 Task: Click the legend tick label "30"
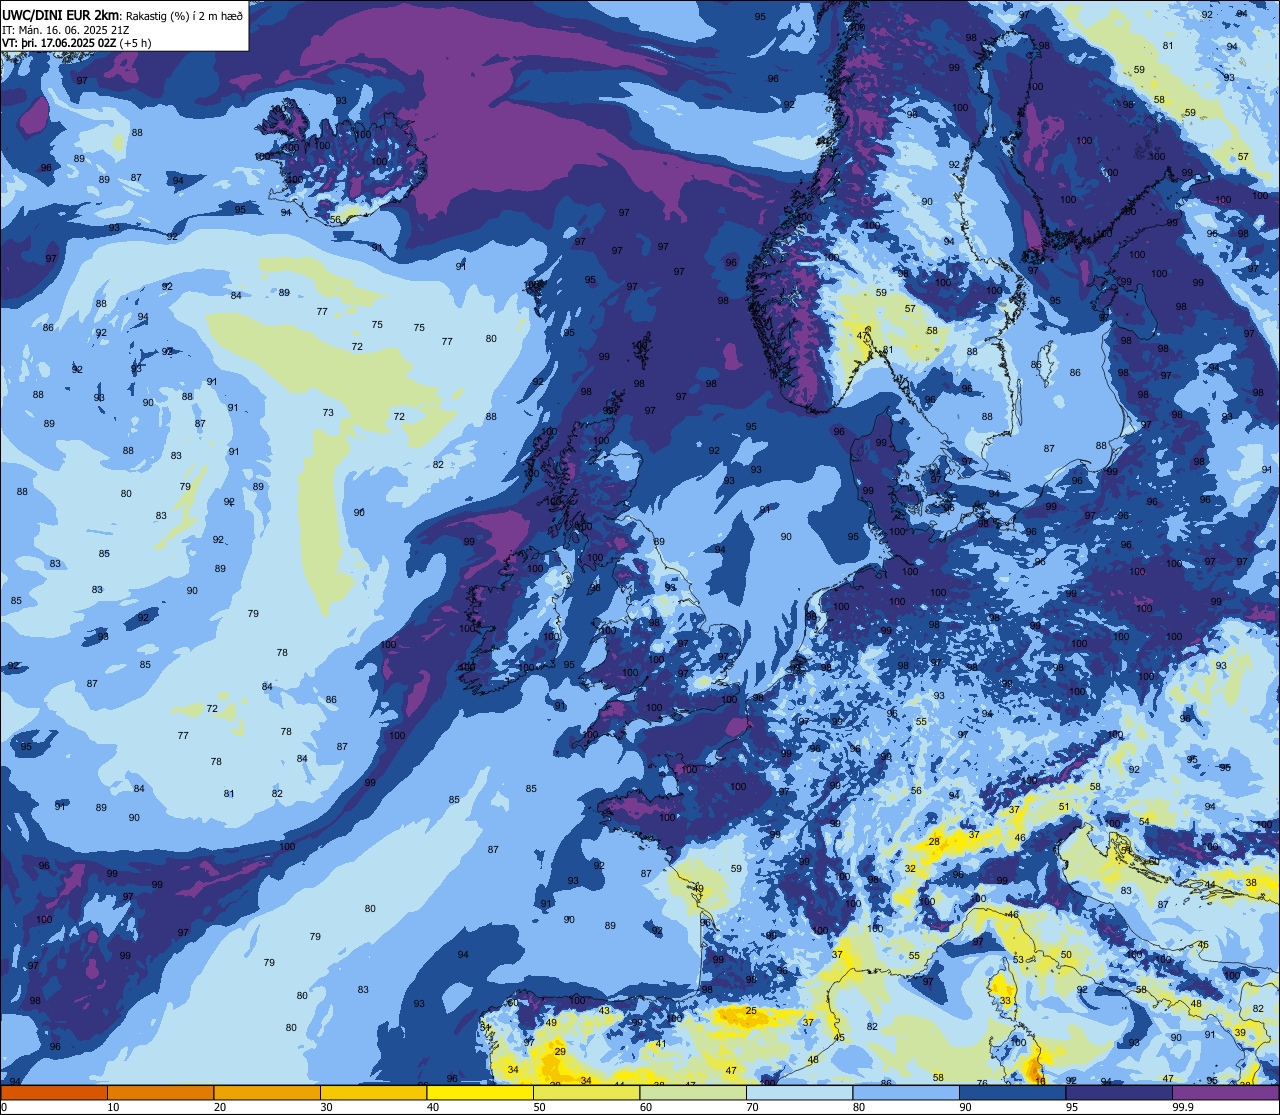coord(326,1107)
